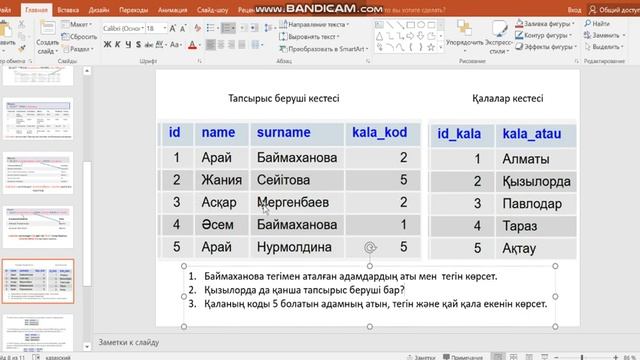The image size is (640, 360).
Task: Click the Format Painter brush
Action: (x=21, y=49)
